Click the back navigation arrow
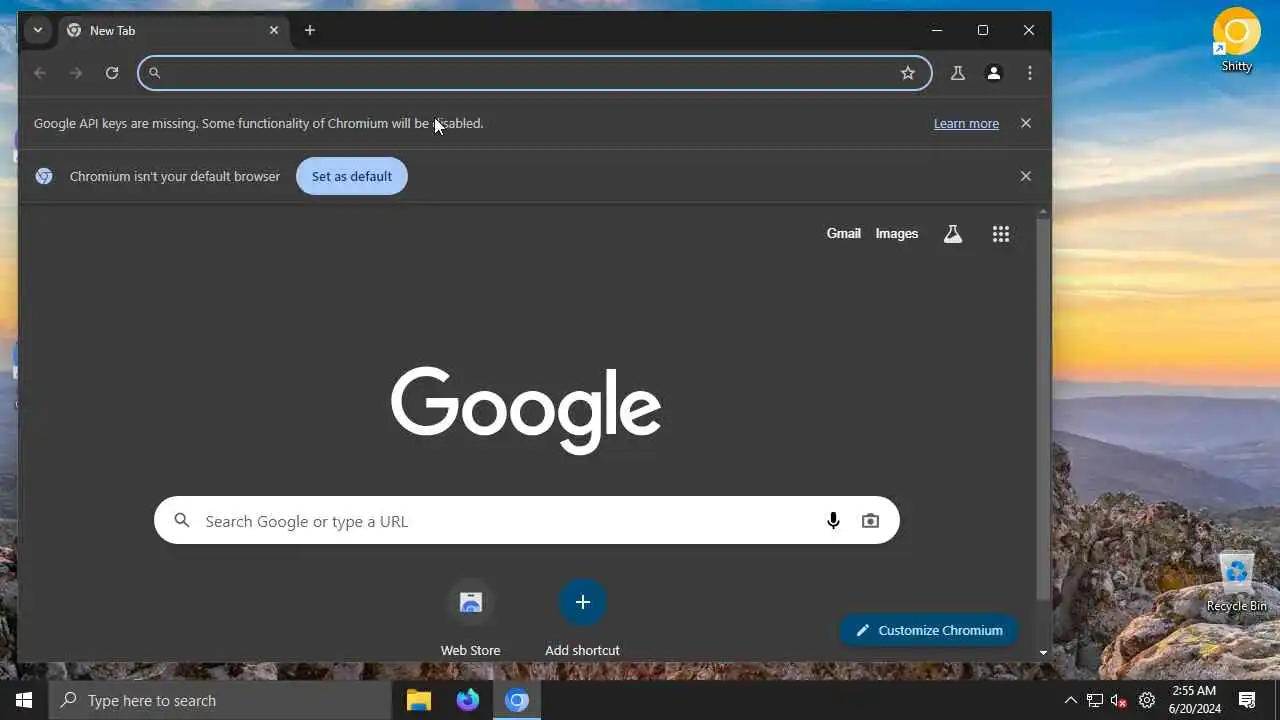The image size is (1280, 720). [40, 73]
